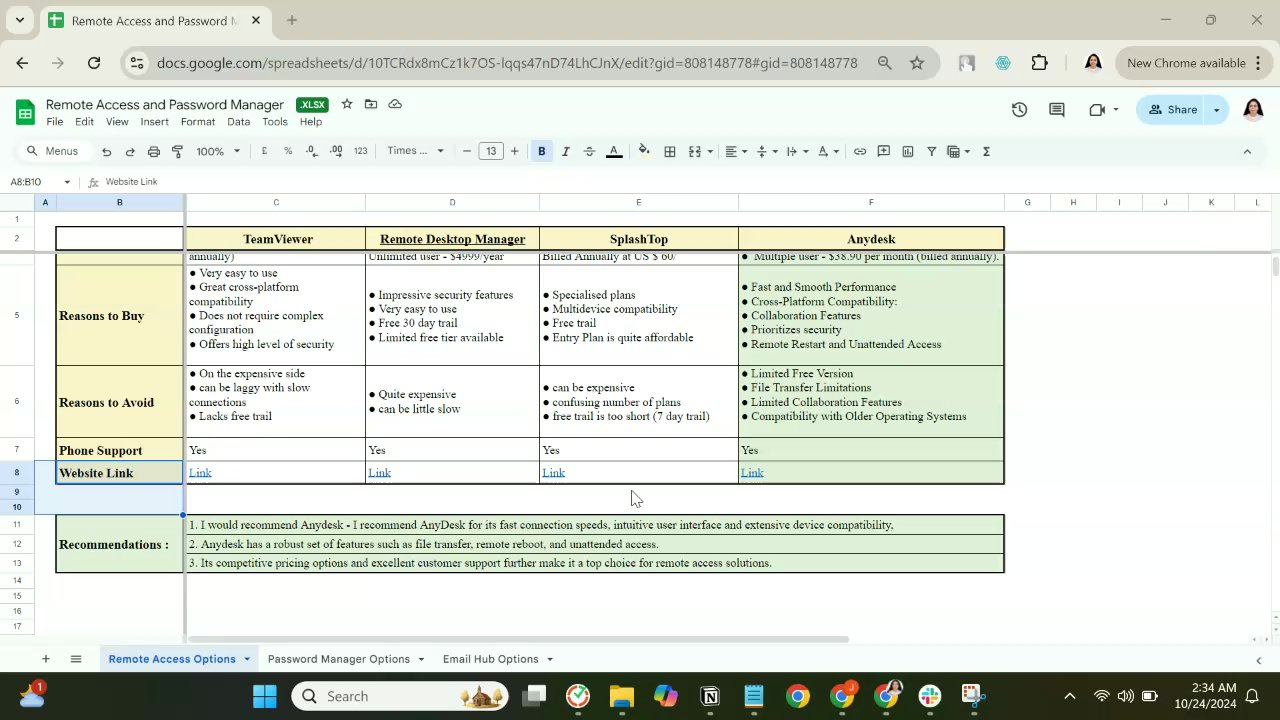
Task: Decrease decimal places button
Action: [312, 152]
